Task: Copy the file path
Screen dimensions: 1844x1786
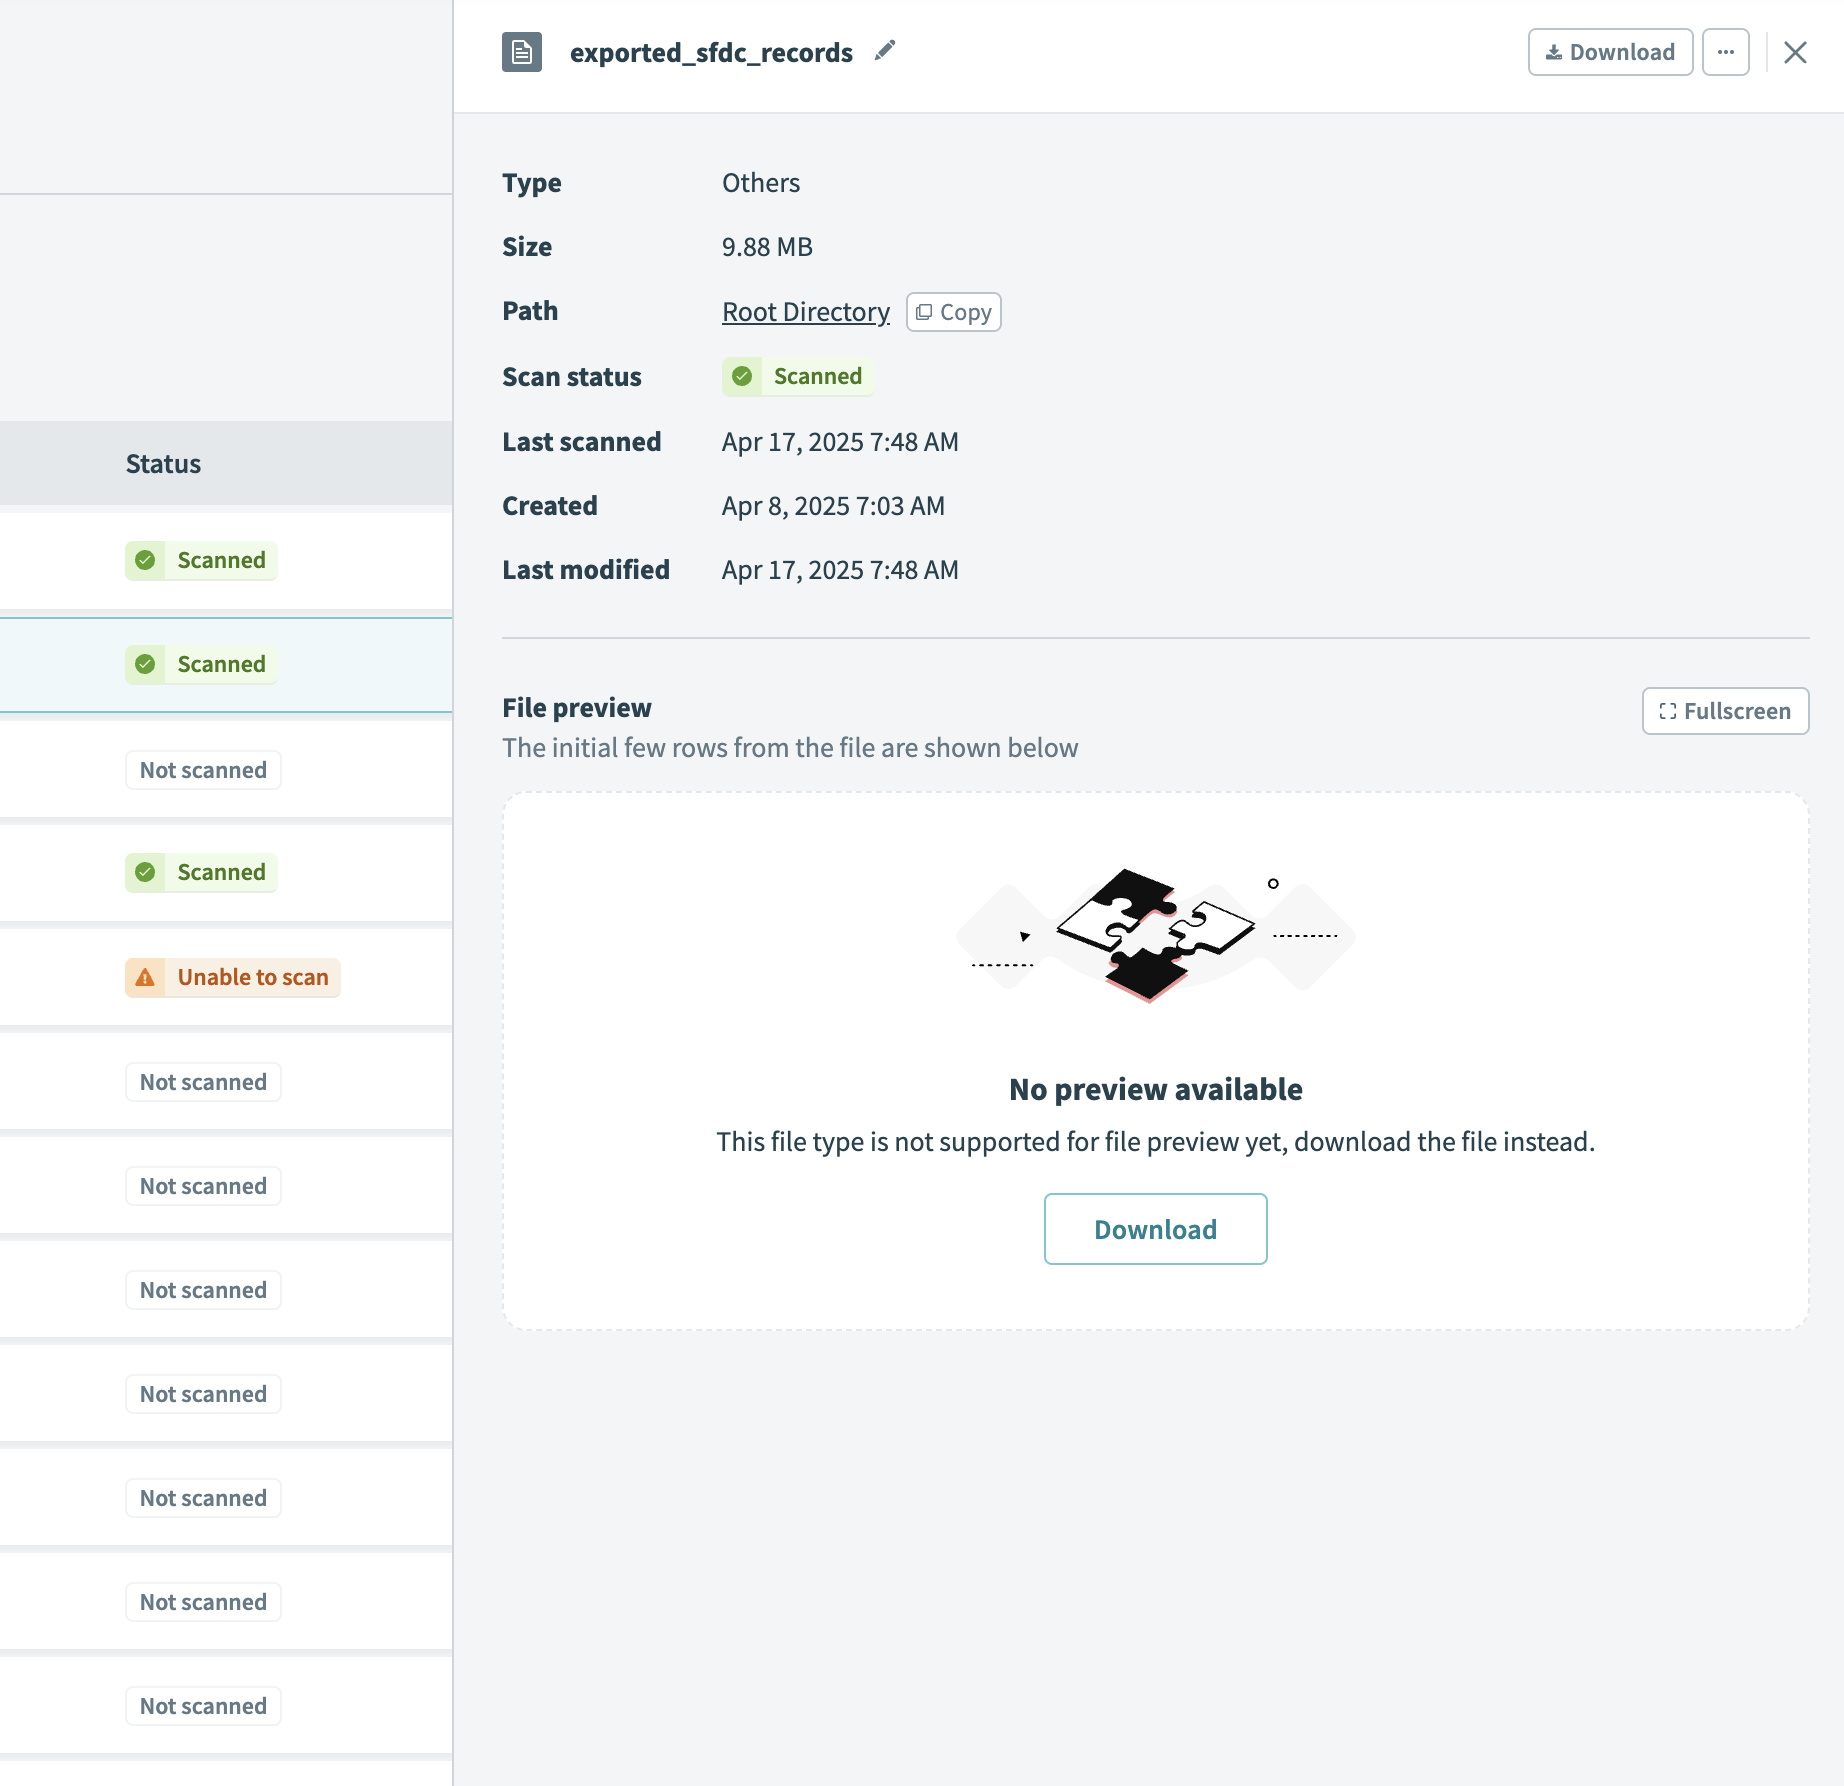Action: pyautogui.click(x=953, y=312)
